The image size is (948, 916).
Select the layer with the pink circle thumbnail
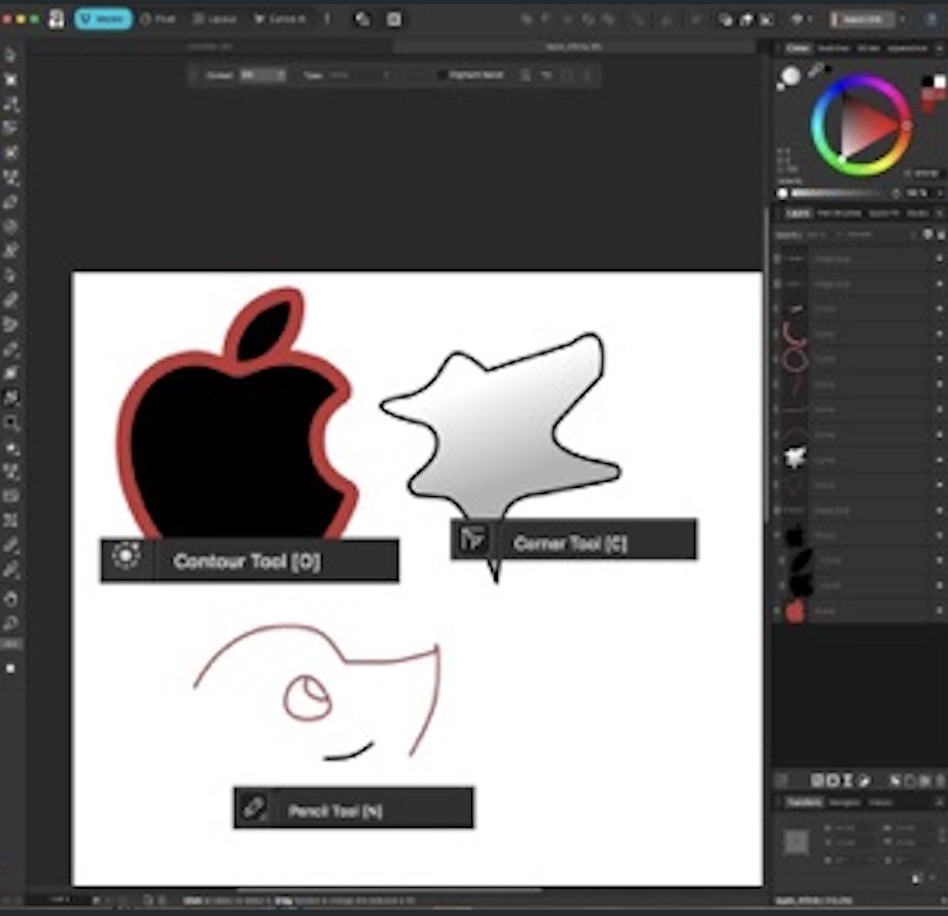pos(859,359)
